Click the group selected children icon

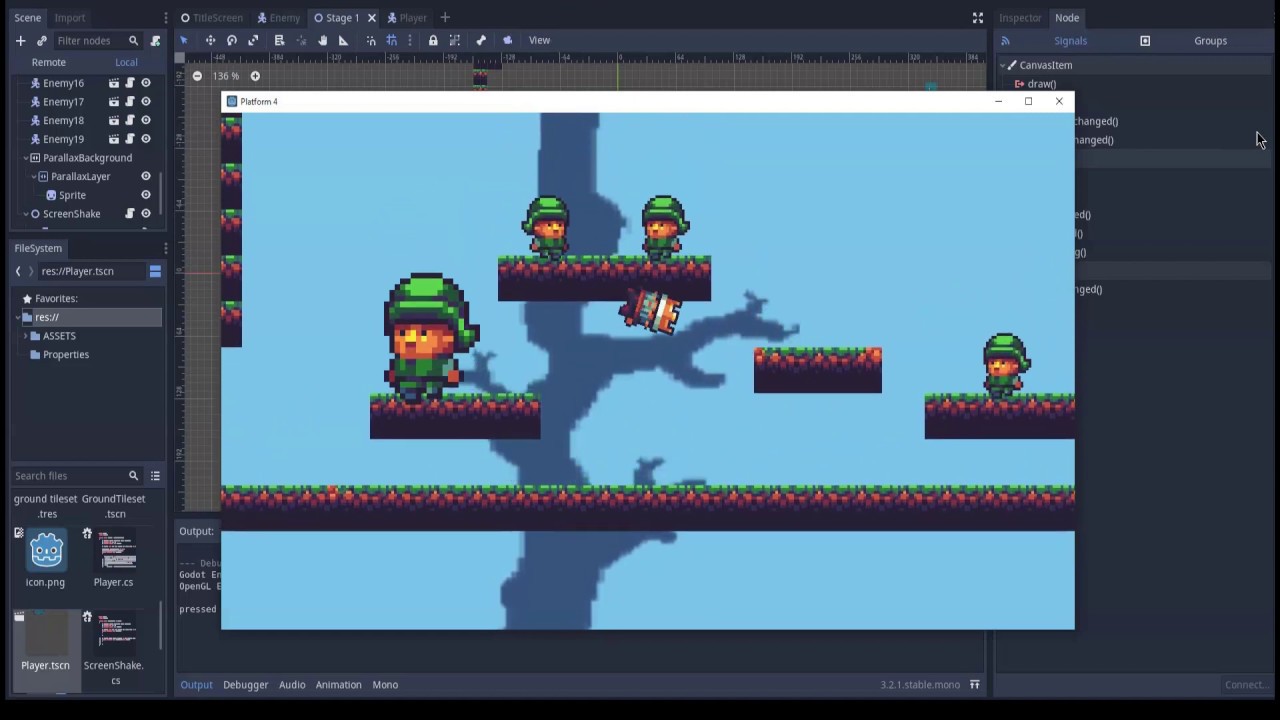pos(455,40)
